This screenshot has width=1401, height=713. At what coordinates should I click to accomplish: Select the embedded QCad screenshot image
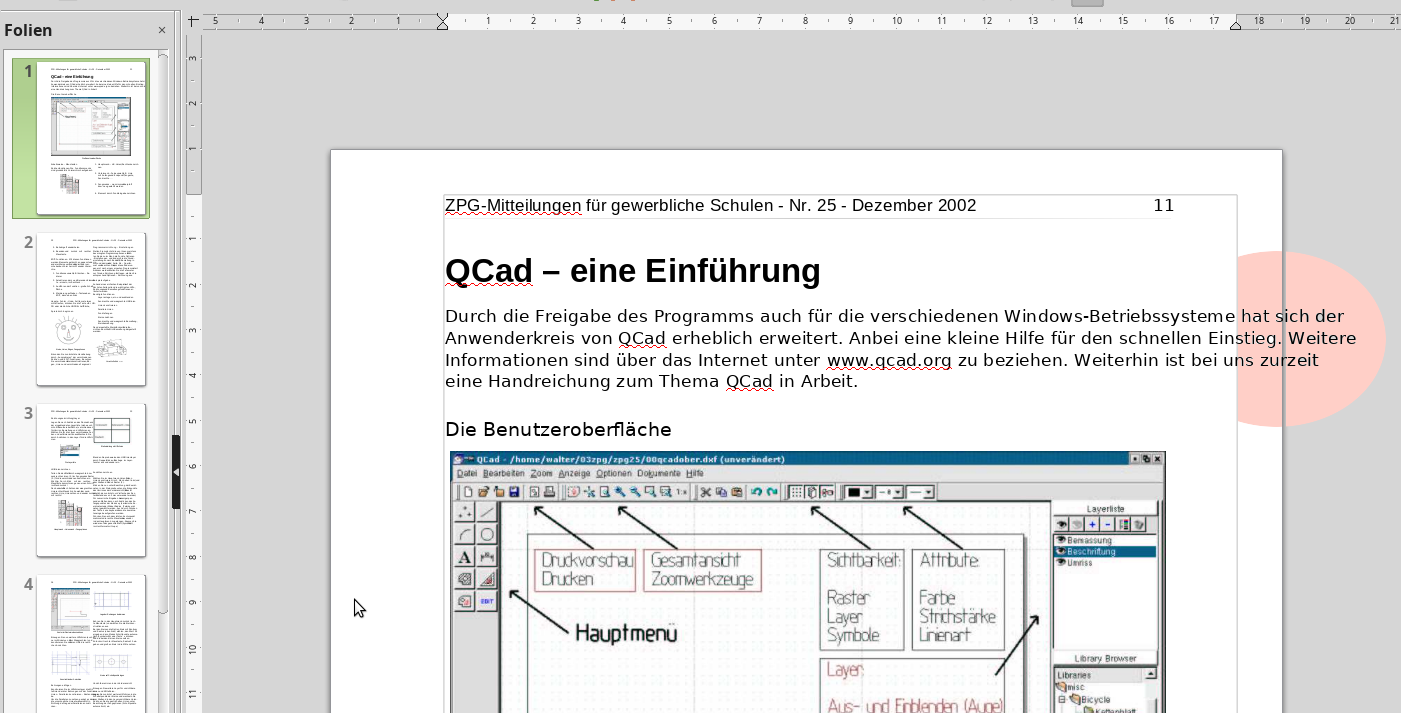coord(808,582)
